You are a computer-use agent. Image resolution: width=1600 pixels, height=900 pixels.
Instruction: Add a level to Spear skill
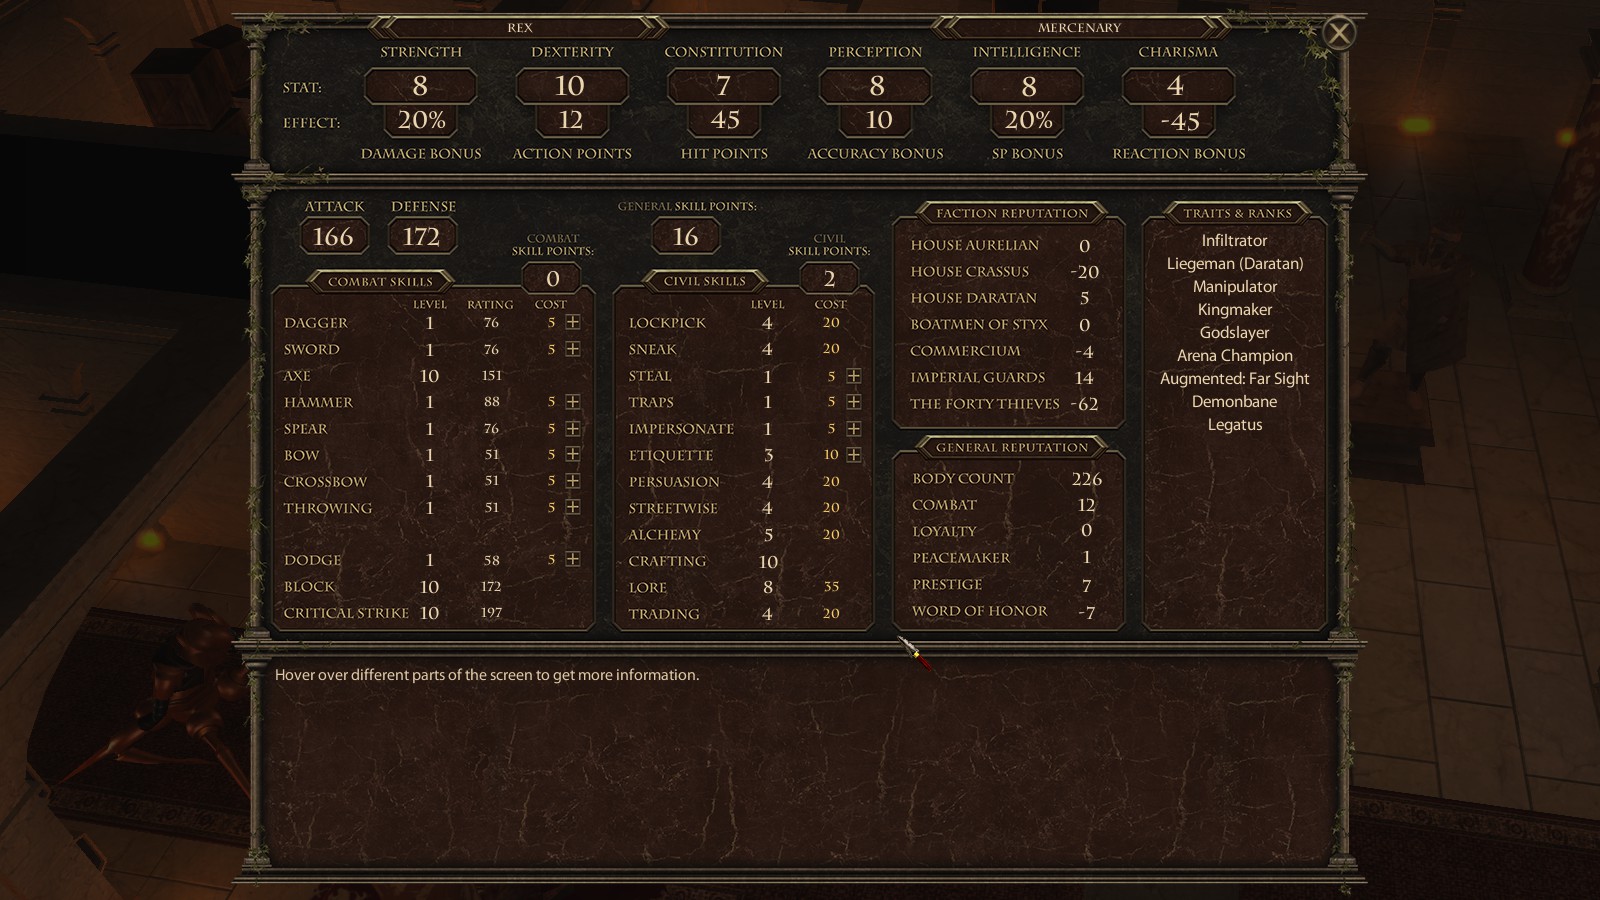point(572,428)
